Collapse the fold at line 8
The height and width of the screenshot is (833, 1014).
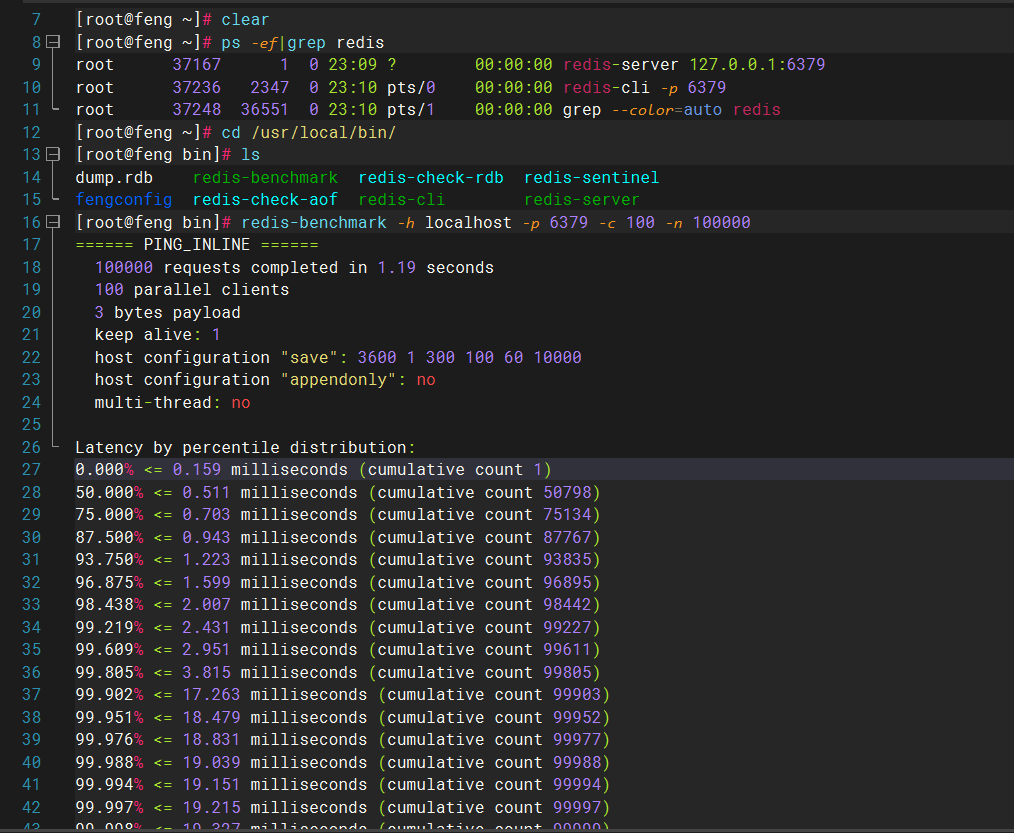point(54,42)
